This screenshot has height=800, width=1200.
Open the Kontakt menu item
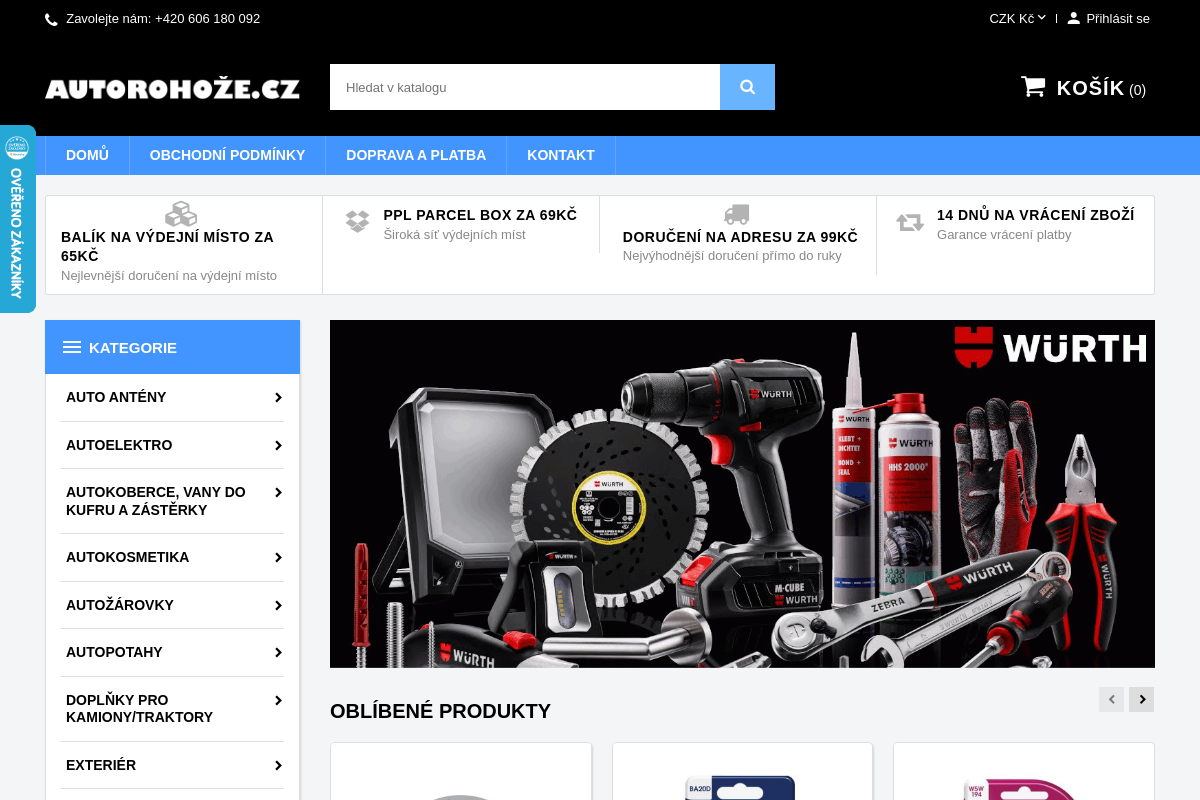(560, 155)
